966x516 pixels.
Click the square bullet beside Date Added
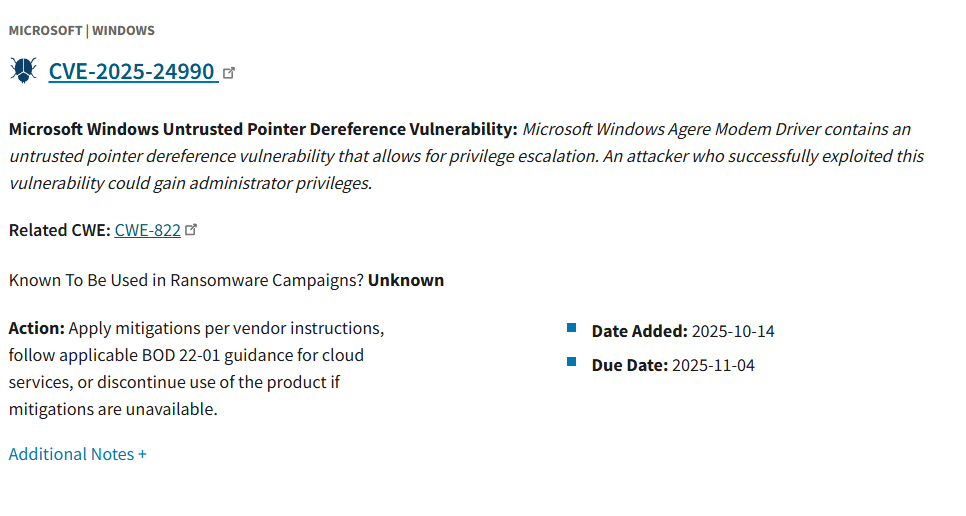tap(572, 327)
